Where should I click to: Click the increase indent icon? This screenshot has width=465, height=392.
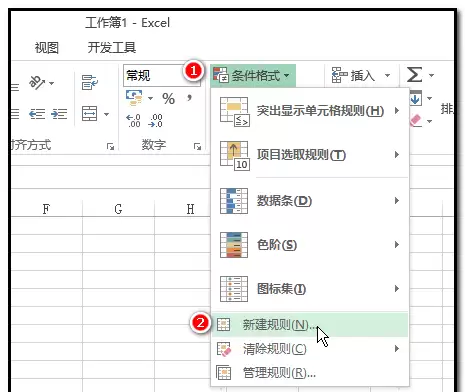[59, 114]
